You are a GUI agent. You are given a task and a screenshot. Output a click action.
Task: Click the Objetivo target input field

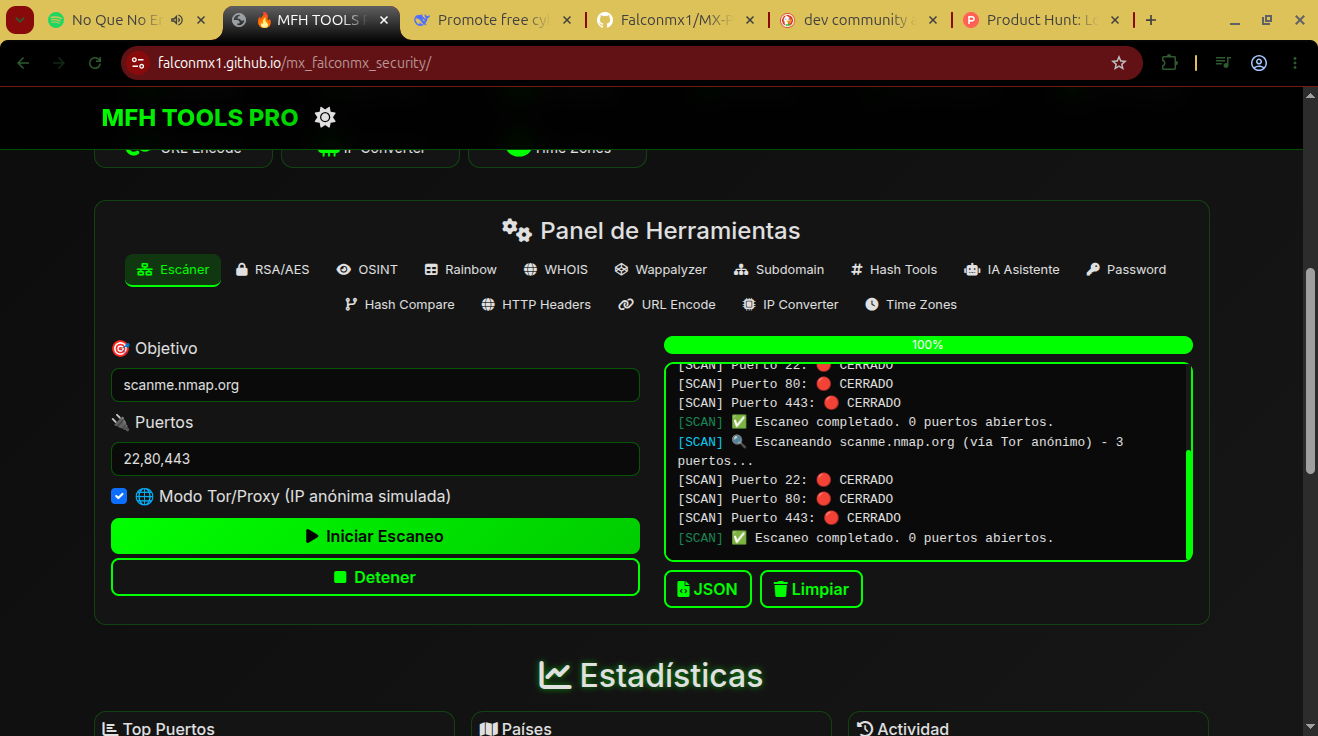(375, 385)
